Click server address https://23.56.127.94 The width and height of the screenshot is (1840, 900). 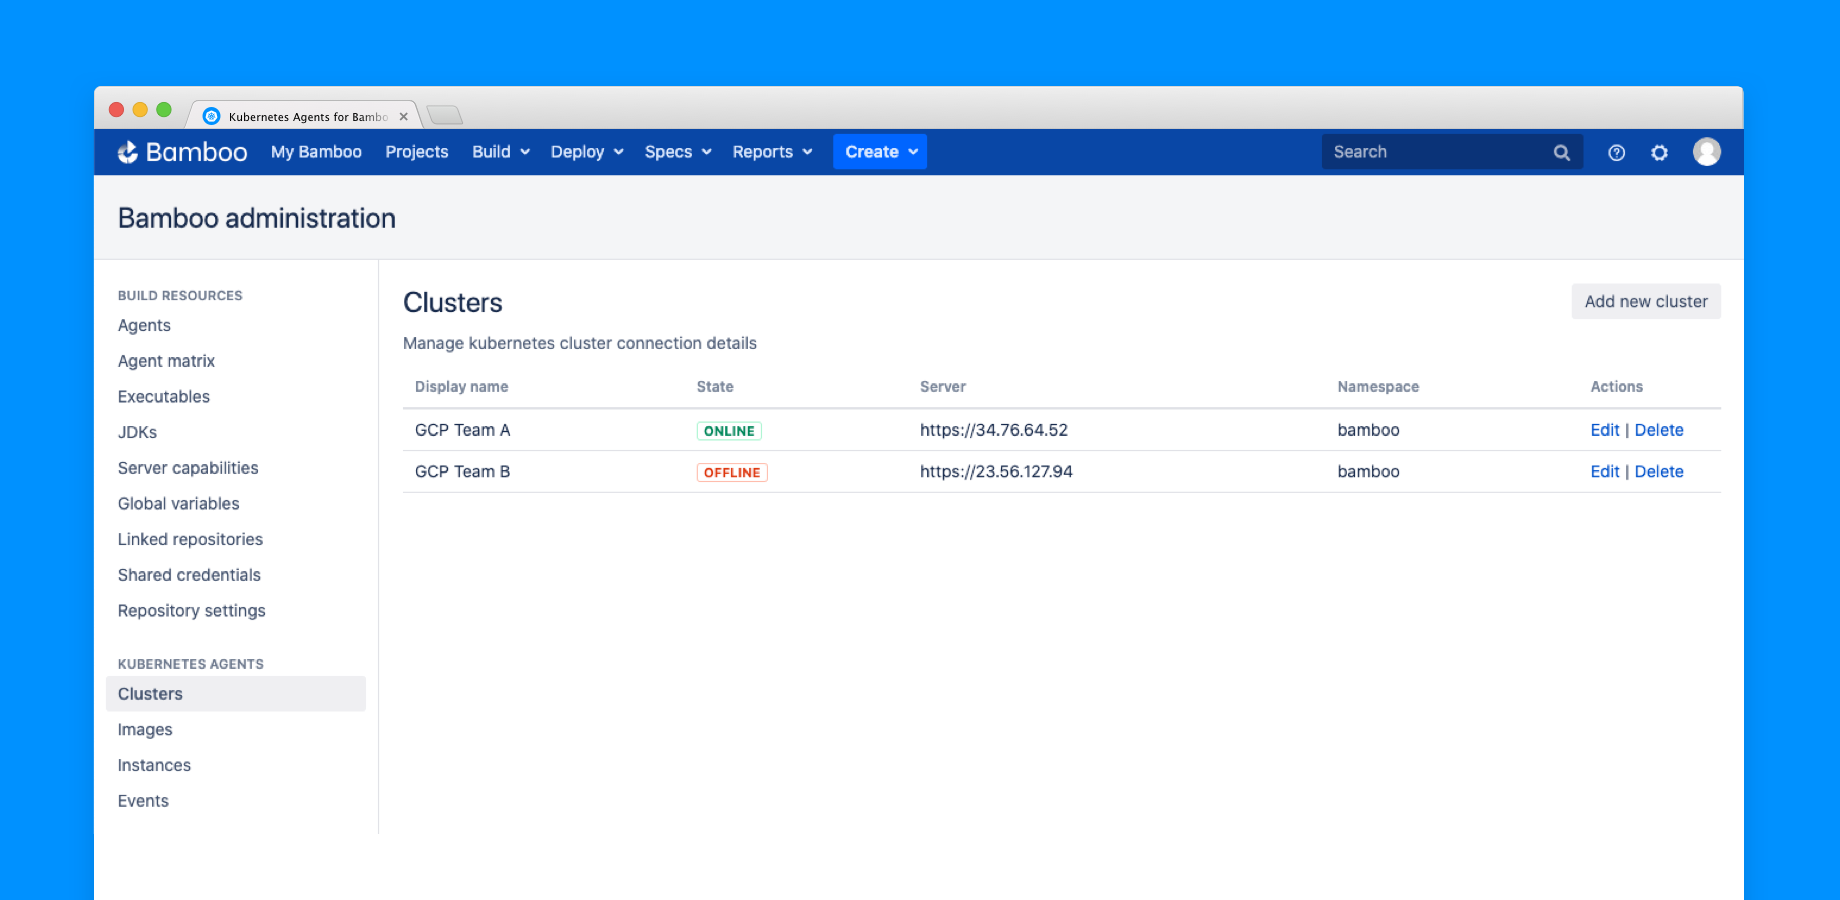[996, 472]
